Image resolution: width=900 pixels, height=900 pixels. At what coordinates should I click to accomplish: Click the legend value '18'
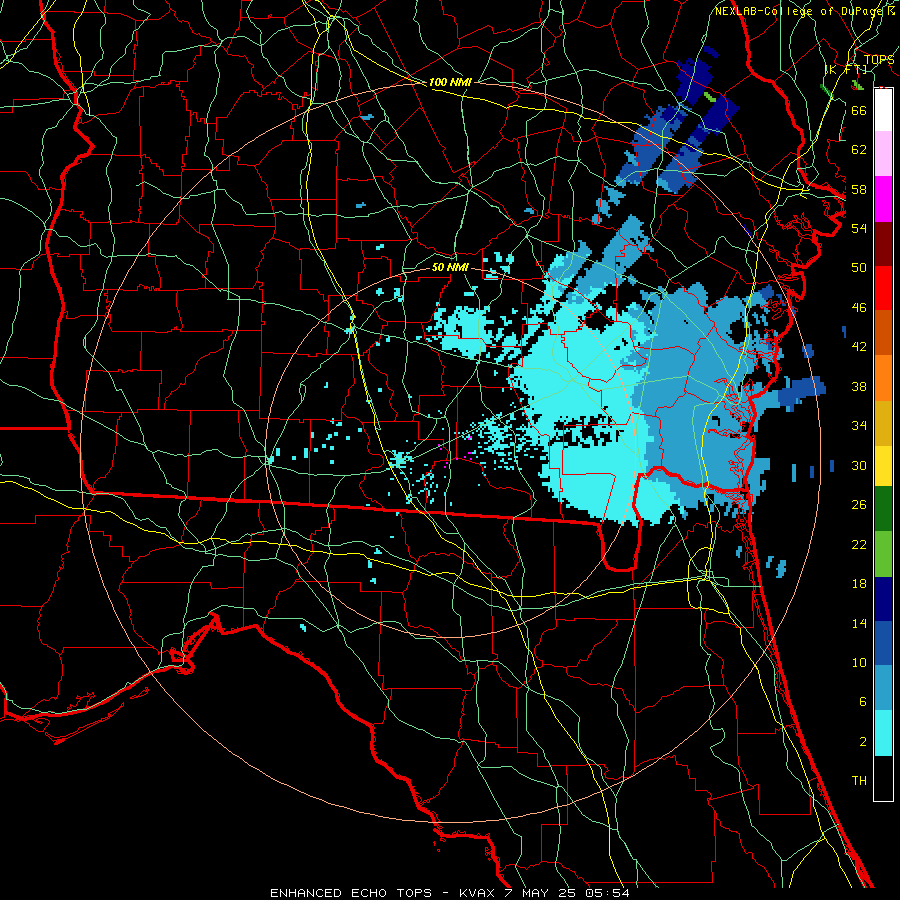859,584
